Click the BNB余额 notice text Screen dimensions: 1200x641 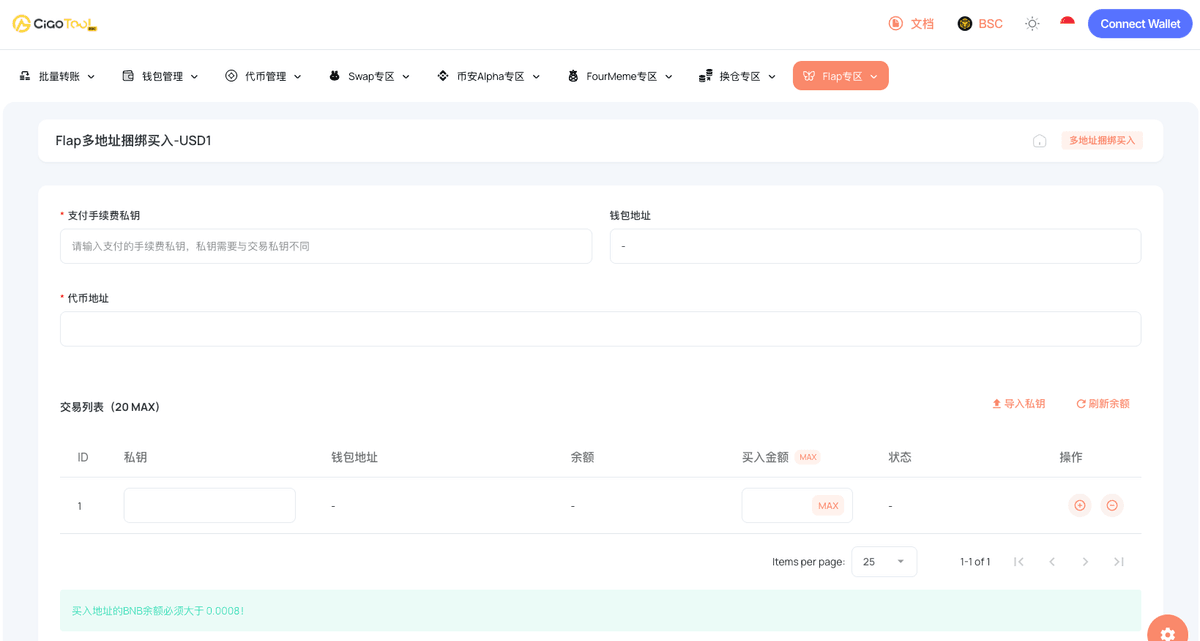[x=158, y=611]
